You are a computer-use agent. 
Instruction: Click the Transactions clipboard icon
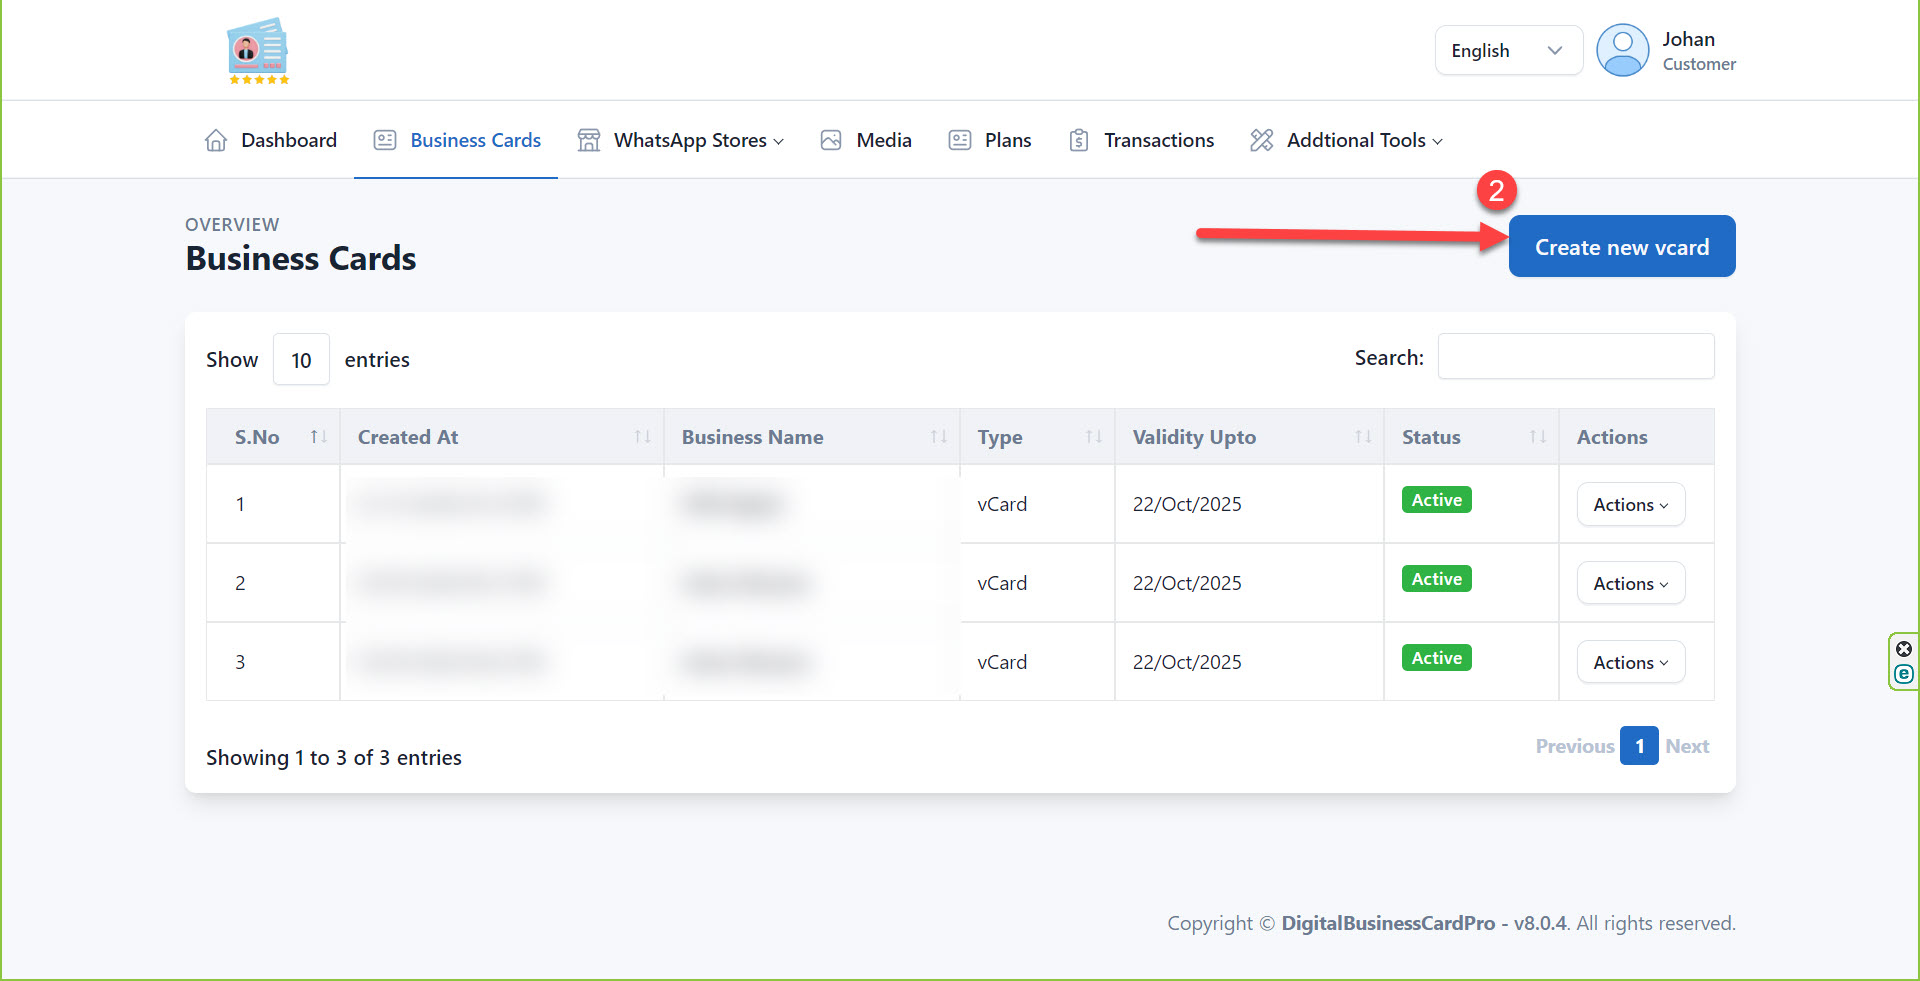1078,140
